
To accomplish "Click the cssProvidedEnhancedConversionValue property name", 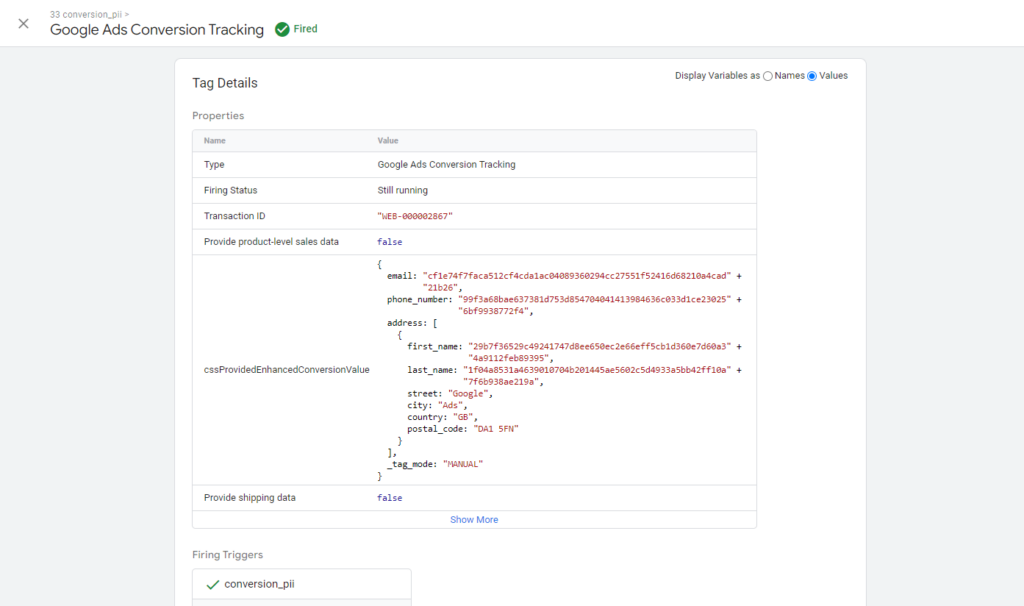I will point(286,369).
